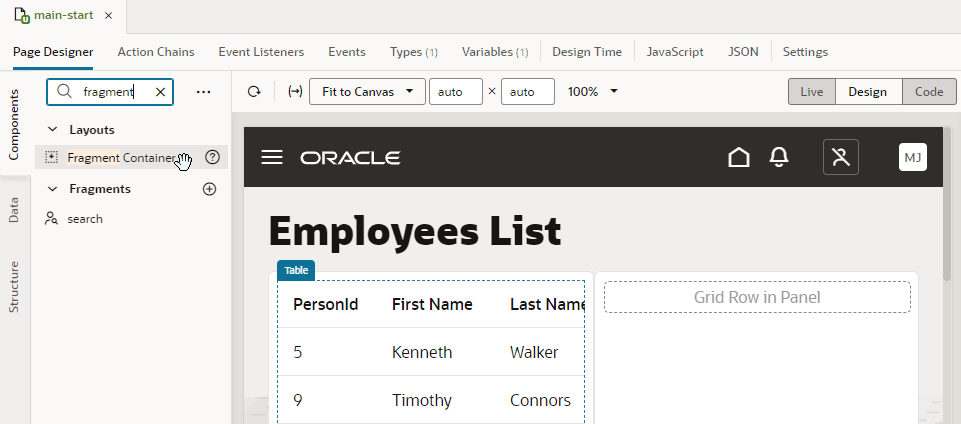Open the Fit to Canvas dropdown
The width and height of the screenshot is (961, 424).
tap(367, 92)
